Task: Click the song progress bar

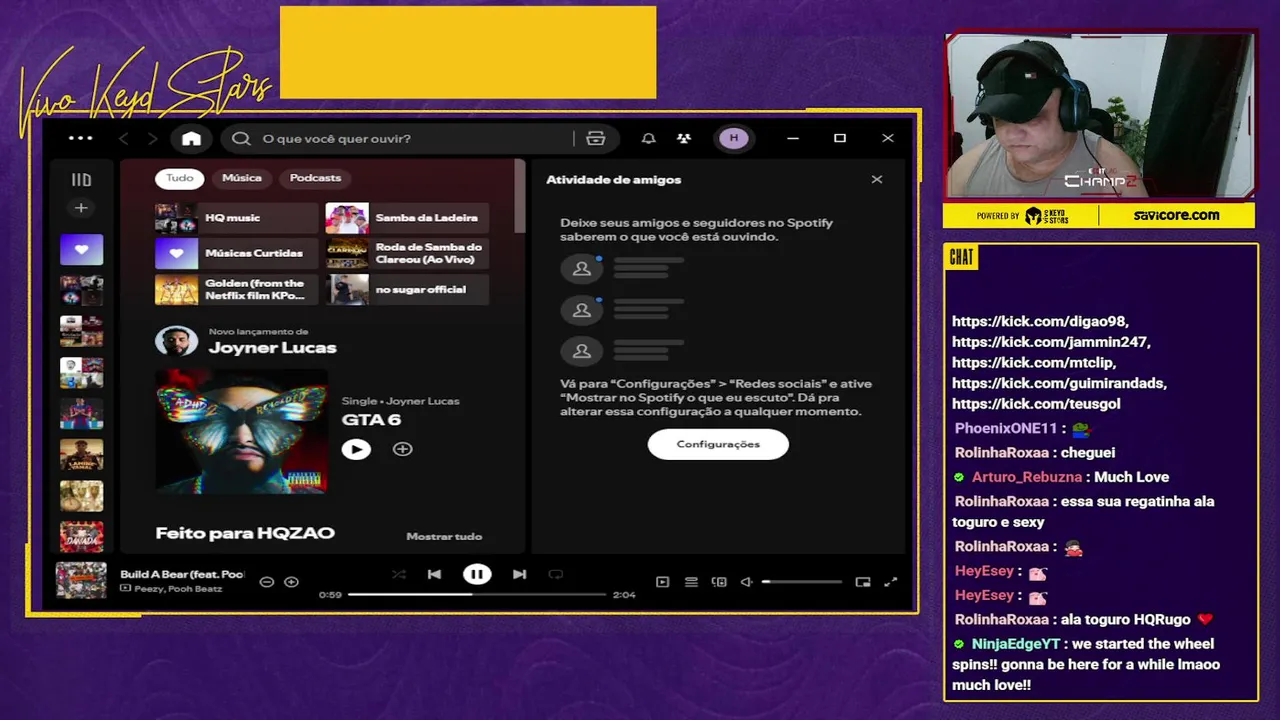Action: (x=477, y=595)
